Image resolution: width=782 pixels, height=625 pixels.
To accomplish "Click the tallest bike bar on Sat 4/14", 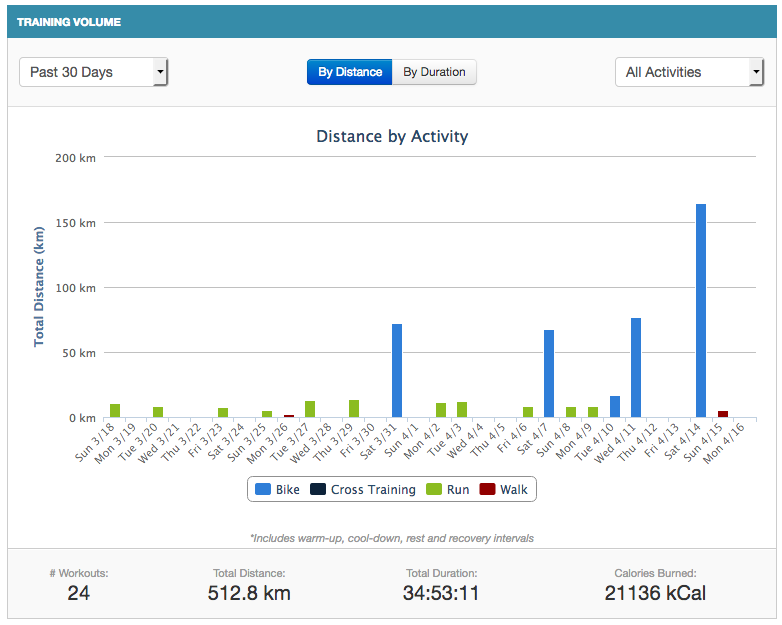I will [701, 310].
